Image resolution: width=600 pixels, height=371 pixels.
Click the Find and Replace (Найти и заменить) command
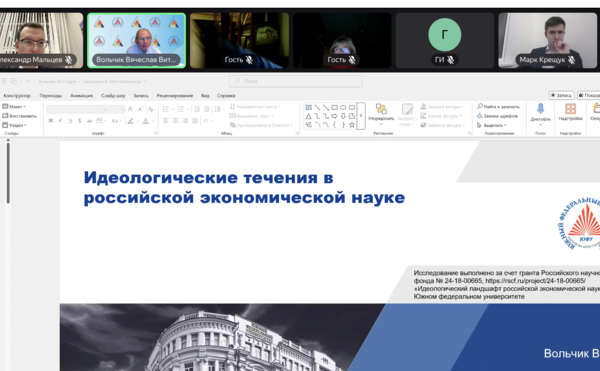[x=498, y=107]
